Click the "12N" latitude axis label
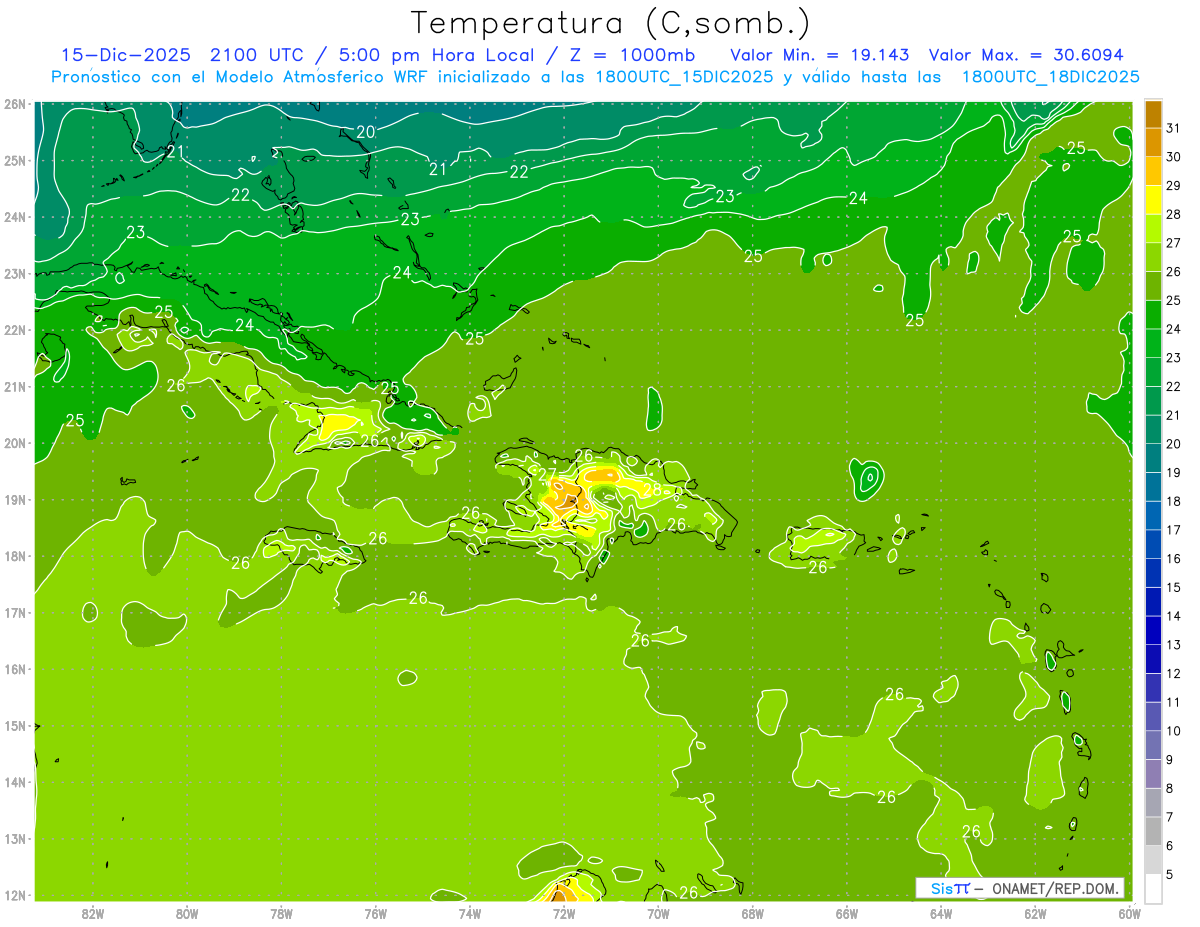The image size is (1200, 927). (14, 895)
